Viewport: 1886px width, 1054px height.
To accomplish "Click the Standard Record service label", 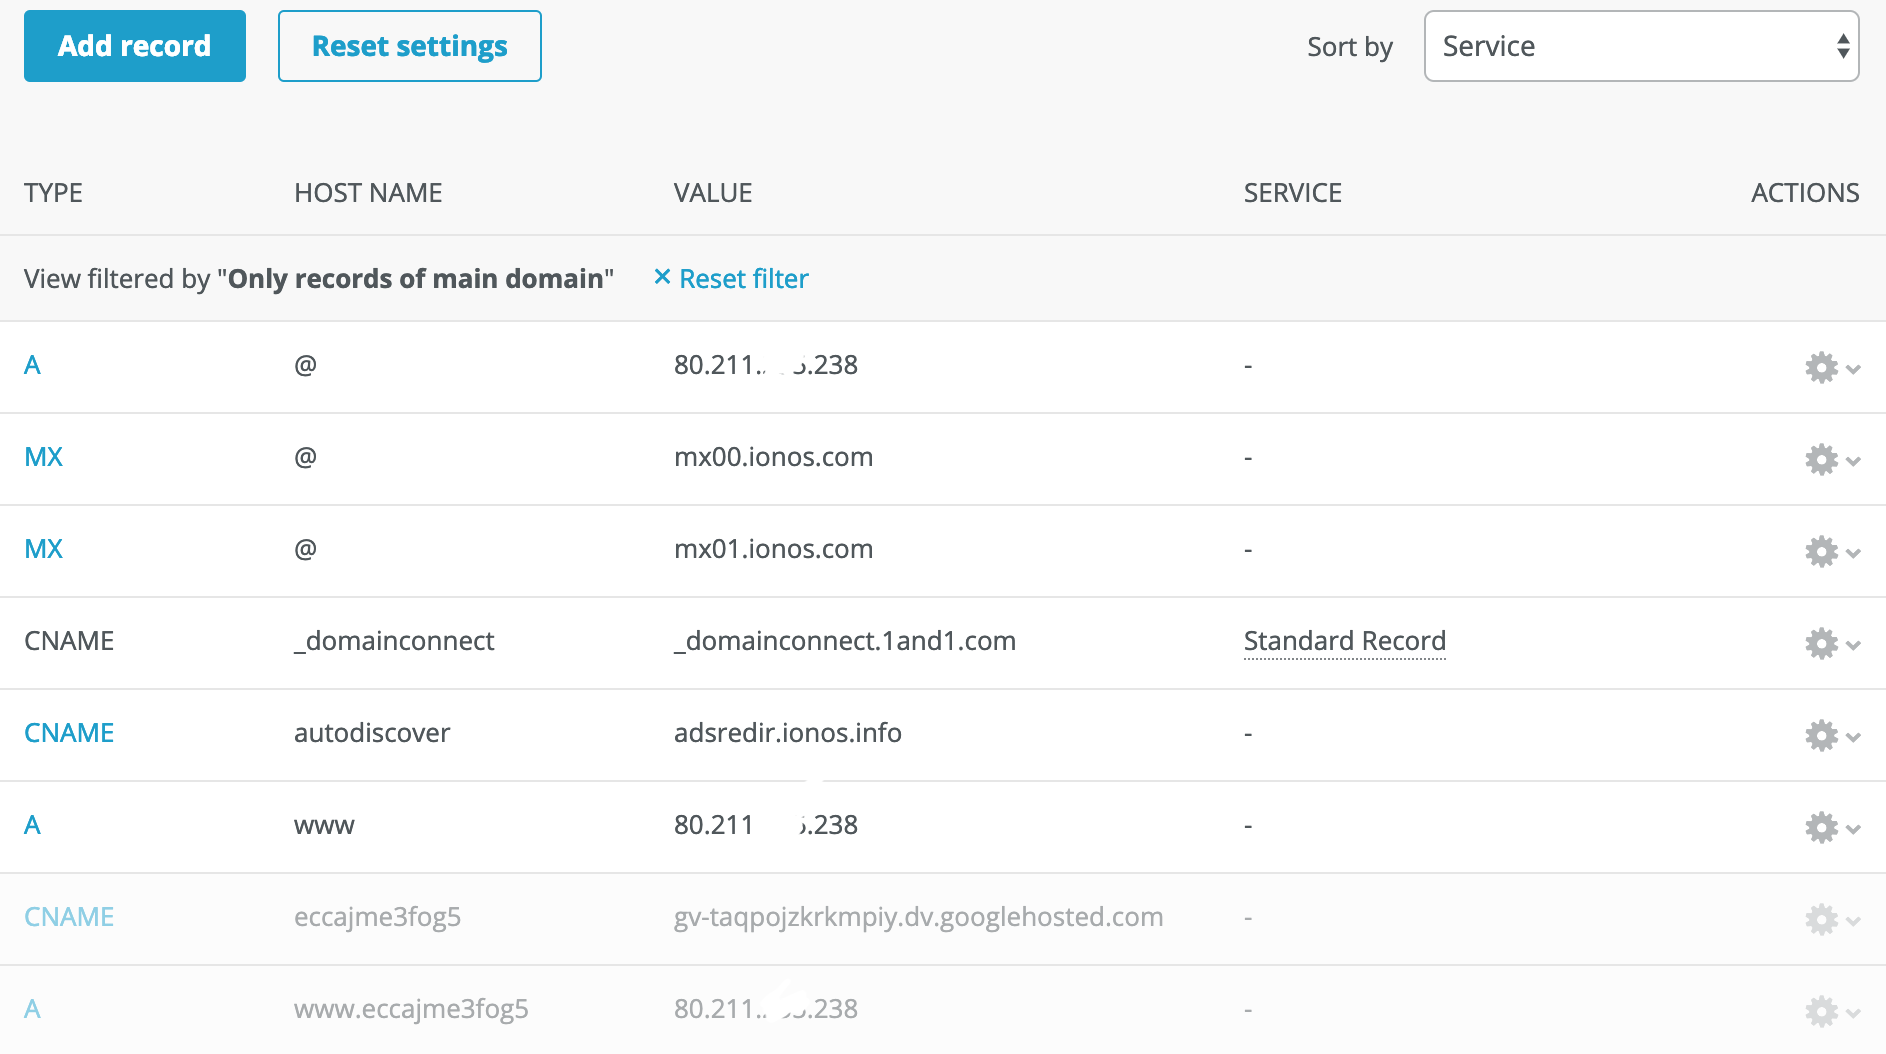I will pyautogui.click(x=1345, y=641).
